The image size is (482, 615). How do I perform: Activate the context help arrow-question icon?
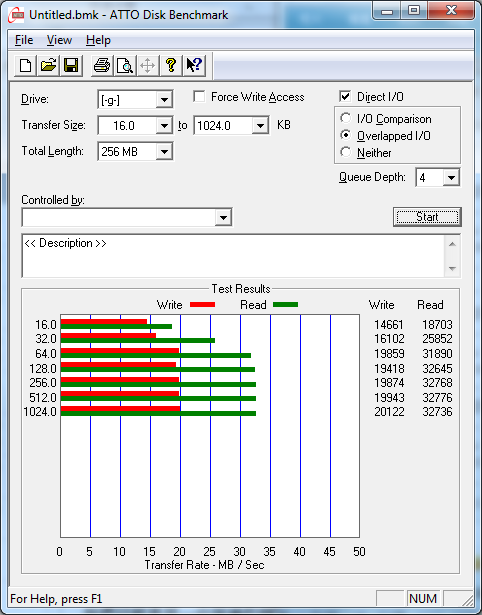pyautogui.click(x=194, y=65)
